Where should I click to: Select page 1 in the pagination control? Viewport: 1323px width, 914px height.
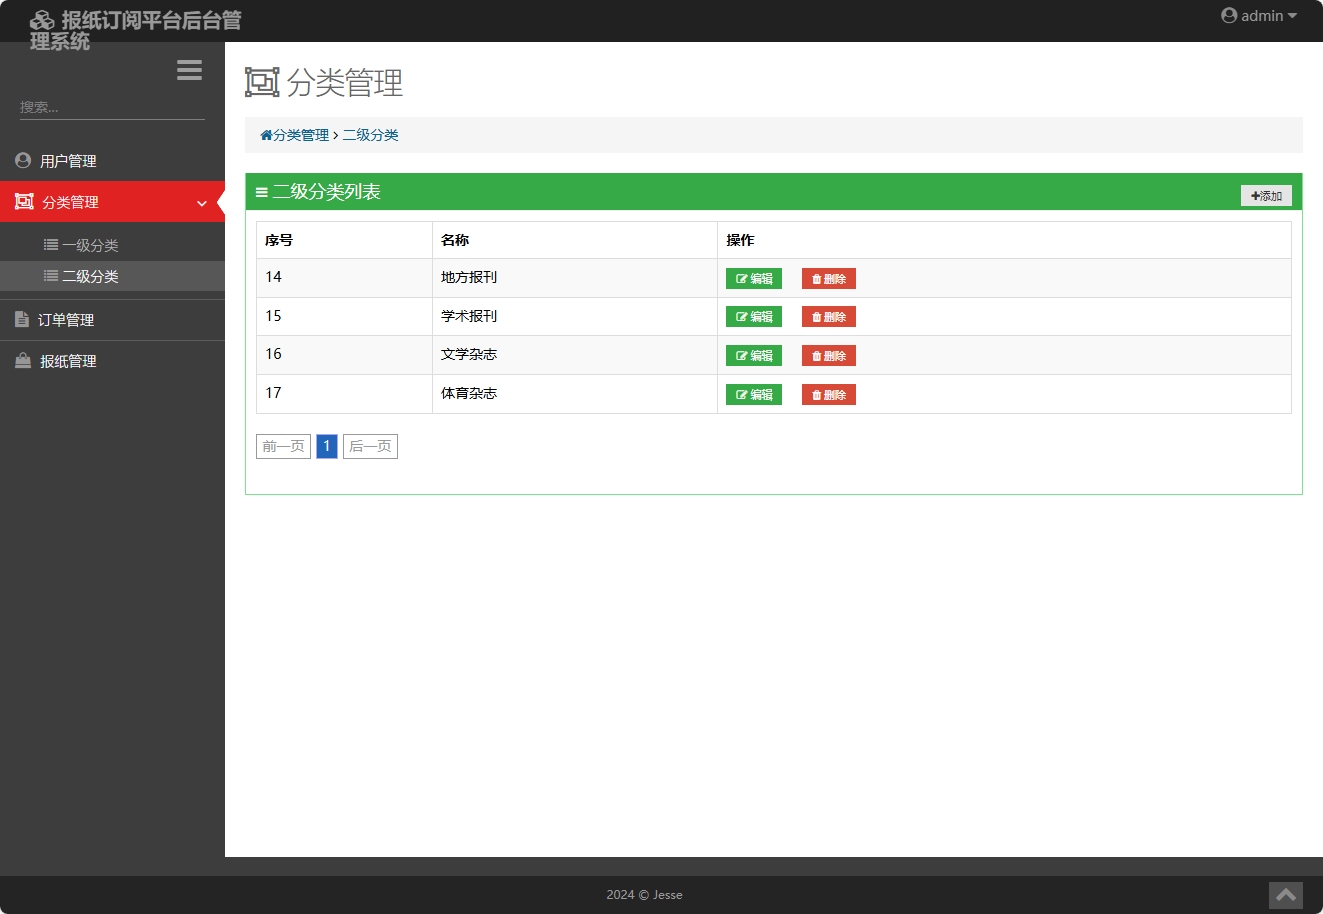[x=326, y=446]
